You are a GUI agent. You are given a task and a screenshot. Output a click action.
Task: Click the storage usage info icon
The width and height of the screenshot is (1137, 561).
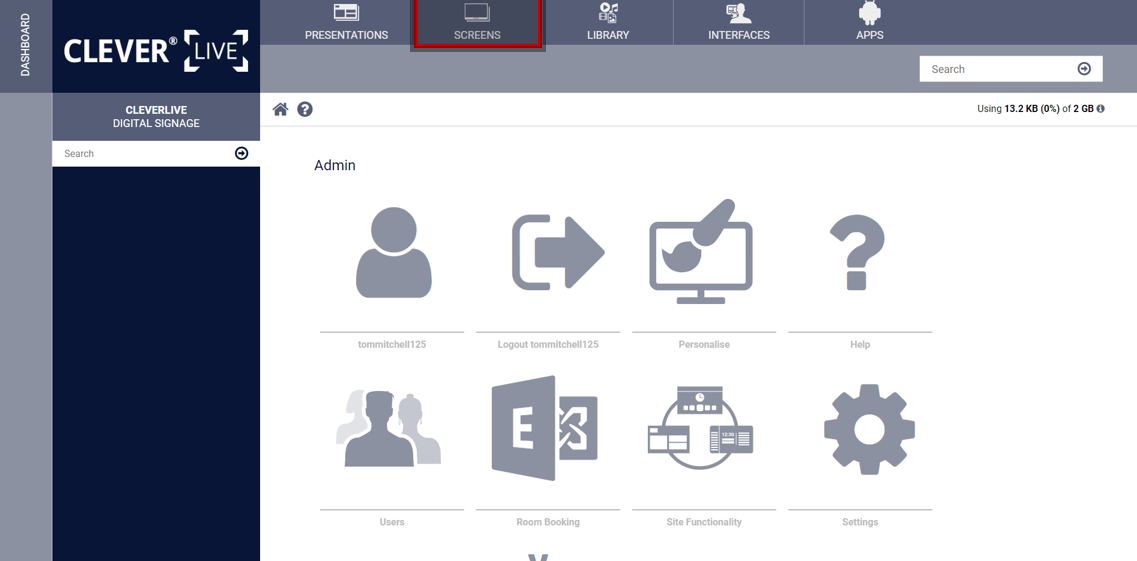pos(1101,109)
